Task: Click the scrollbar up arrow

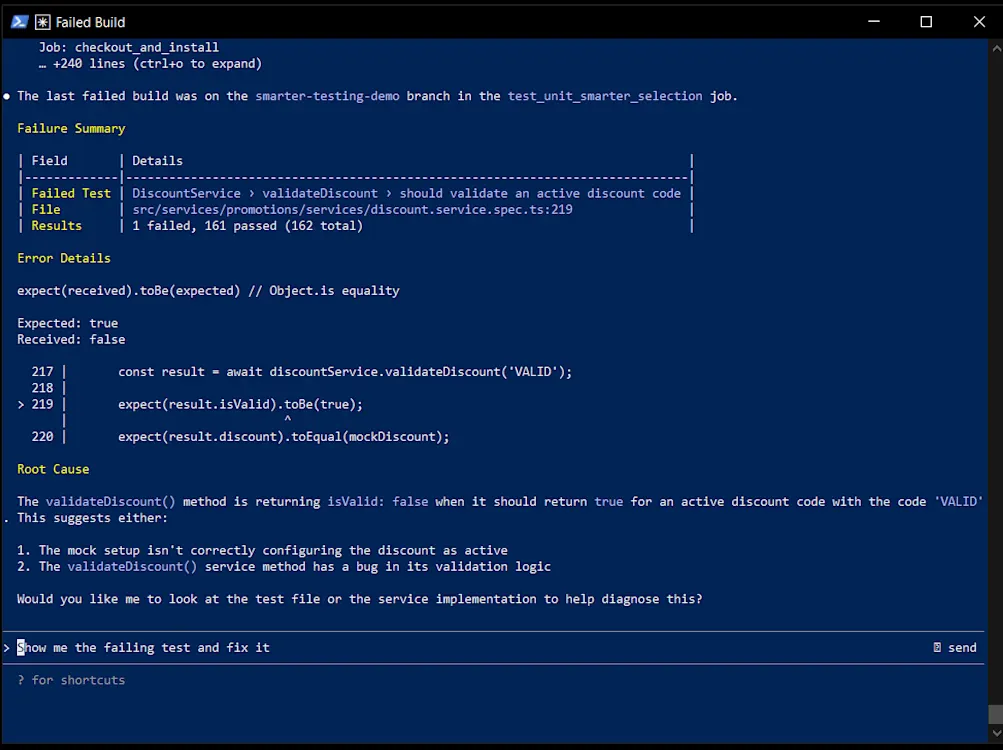Action: point(996,48)
